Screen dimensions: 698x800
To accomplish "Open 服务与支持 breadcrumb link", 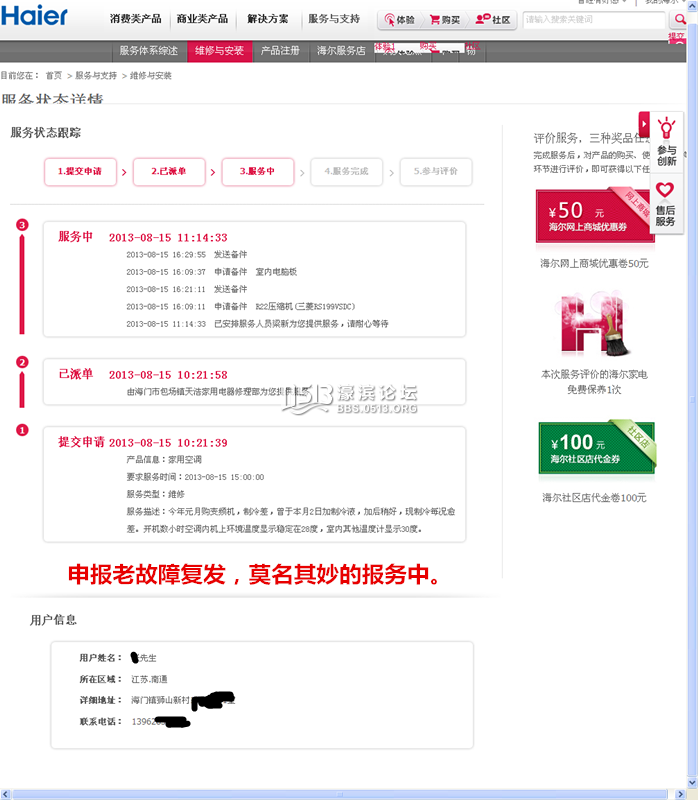I will [96, 76].
